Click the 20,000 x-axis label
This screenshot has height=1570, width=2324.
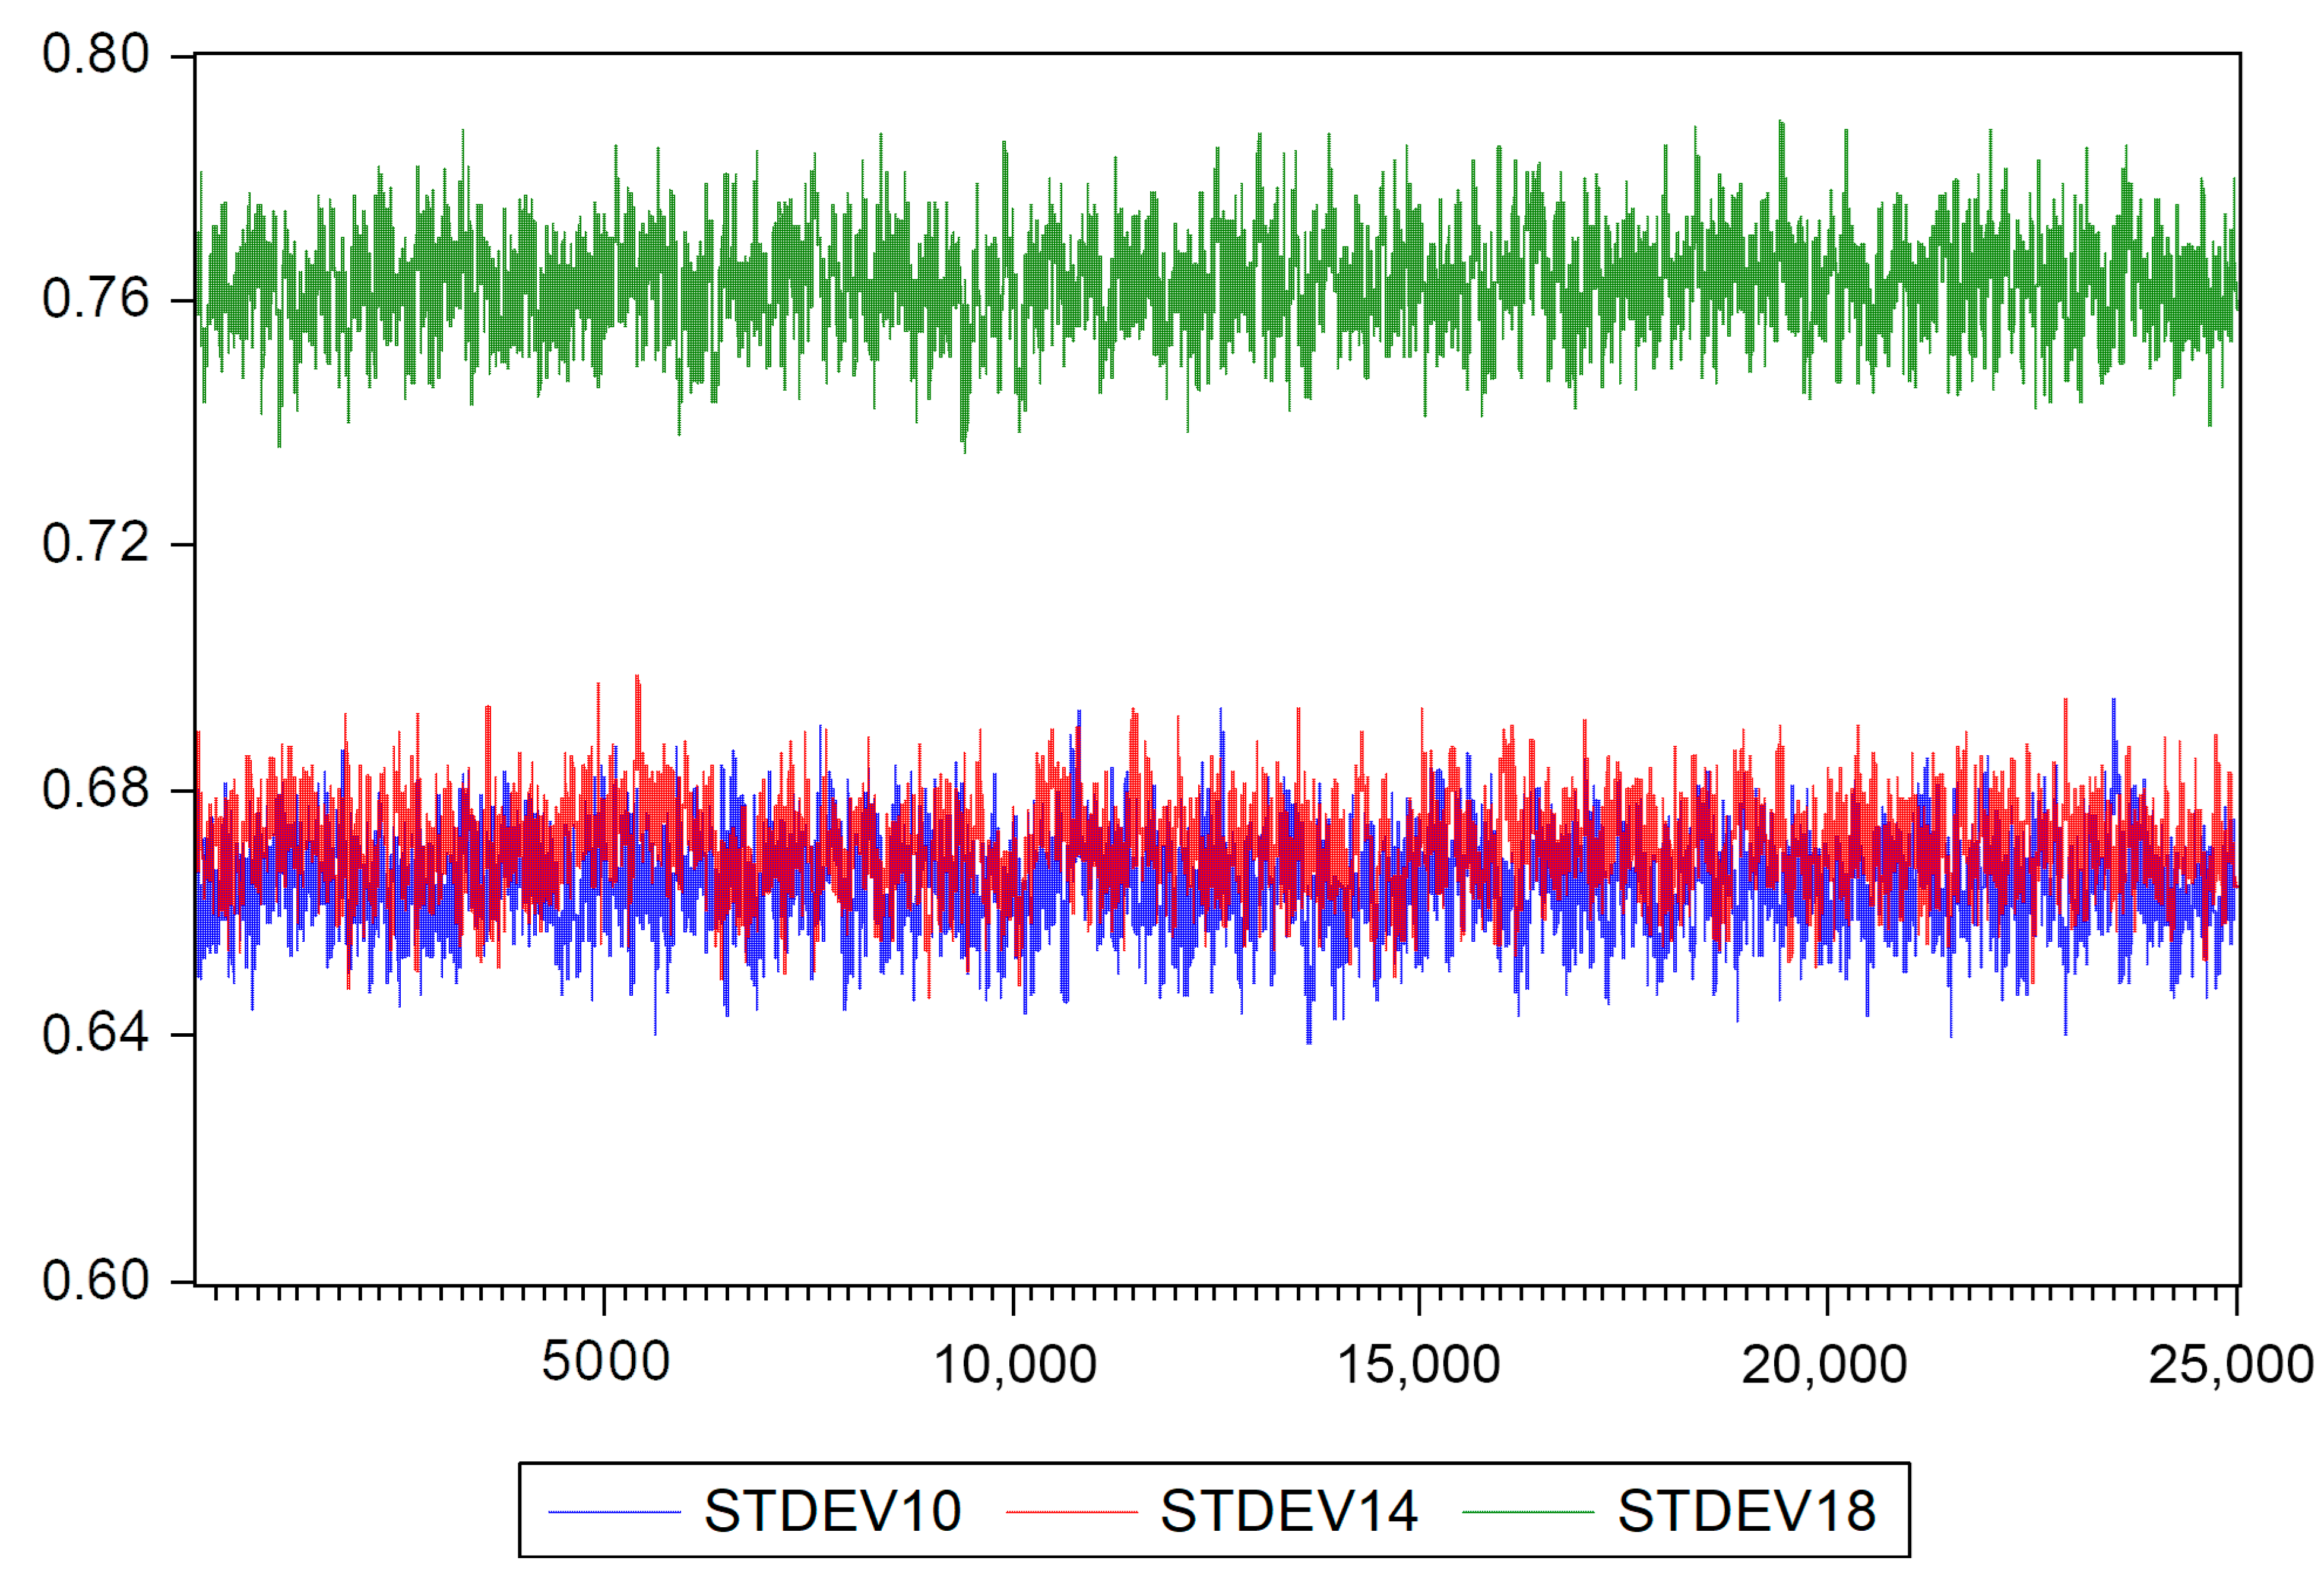[1825, 1365]
